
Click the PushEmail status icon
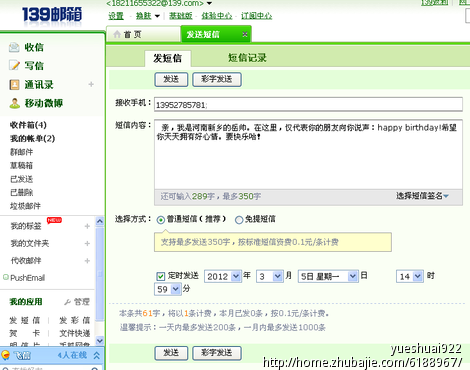point(6,277)
